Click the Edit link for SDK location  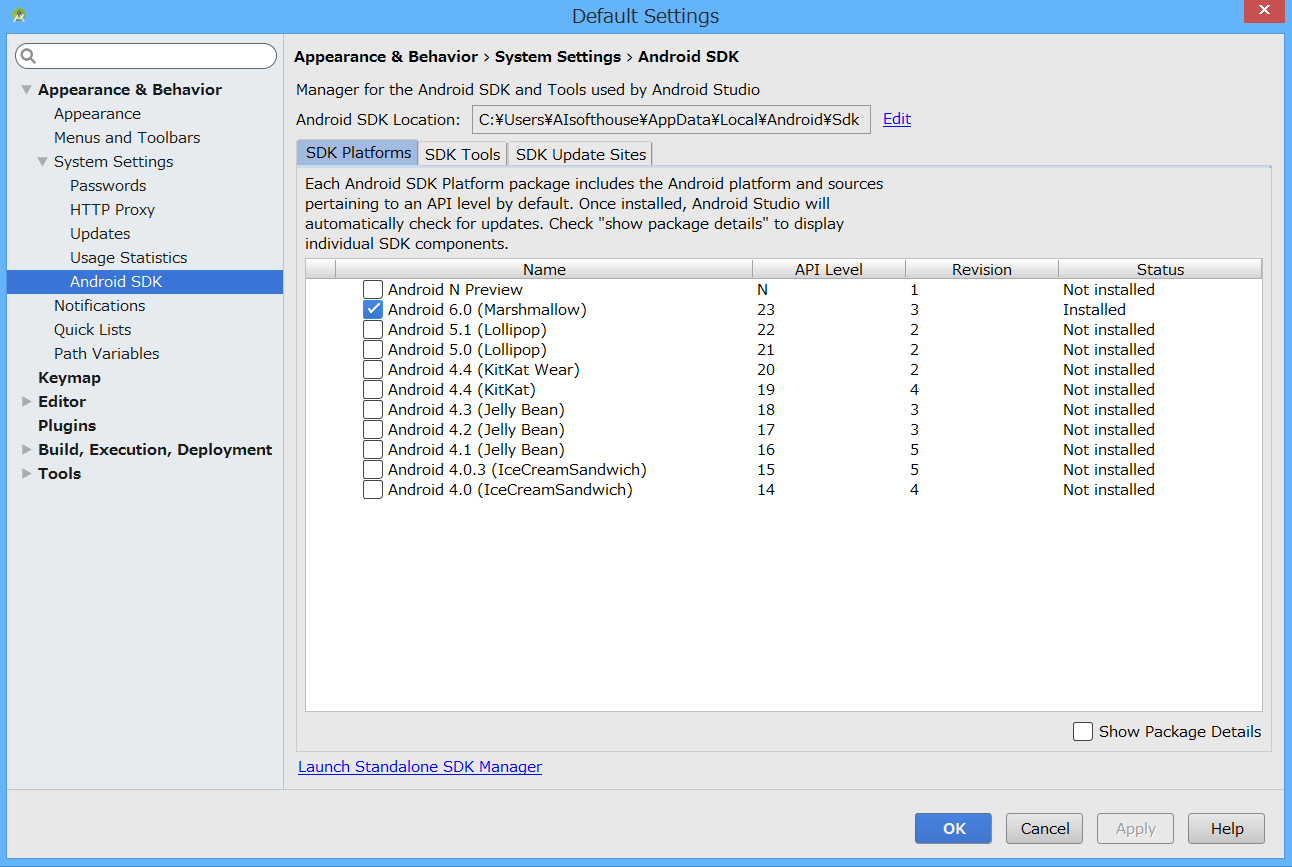[x=897, y=119]
